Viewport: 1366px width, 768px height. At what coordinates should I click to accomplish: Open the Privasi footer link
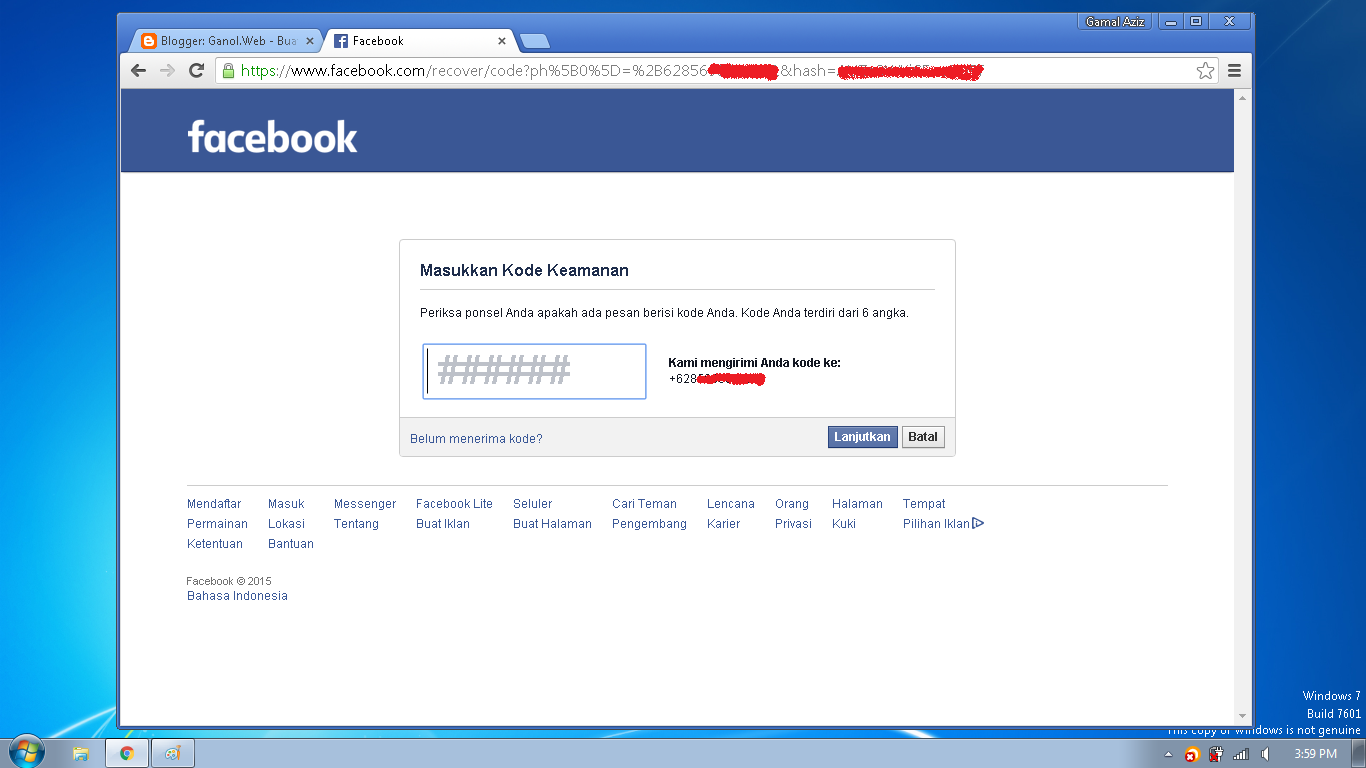(x=793, y=524)
